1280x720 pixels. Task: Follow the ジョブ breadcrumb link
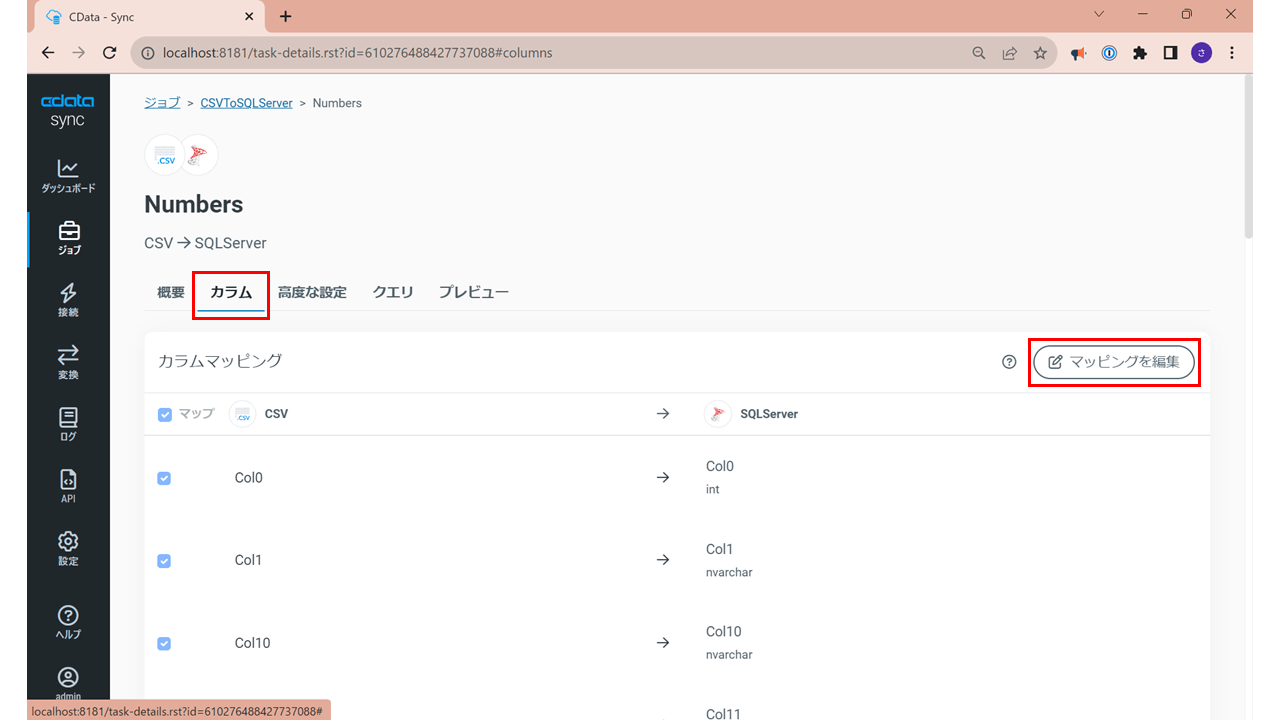(162, 103)
